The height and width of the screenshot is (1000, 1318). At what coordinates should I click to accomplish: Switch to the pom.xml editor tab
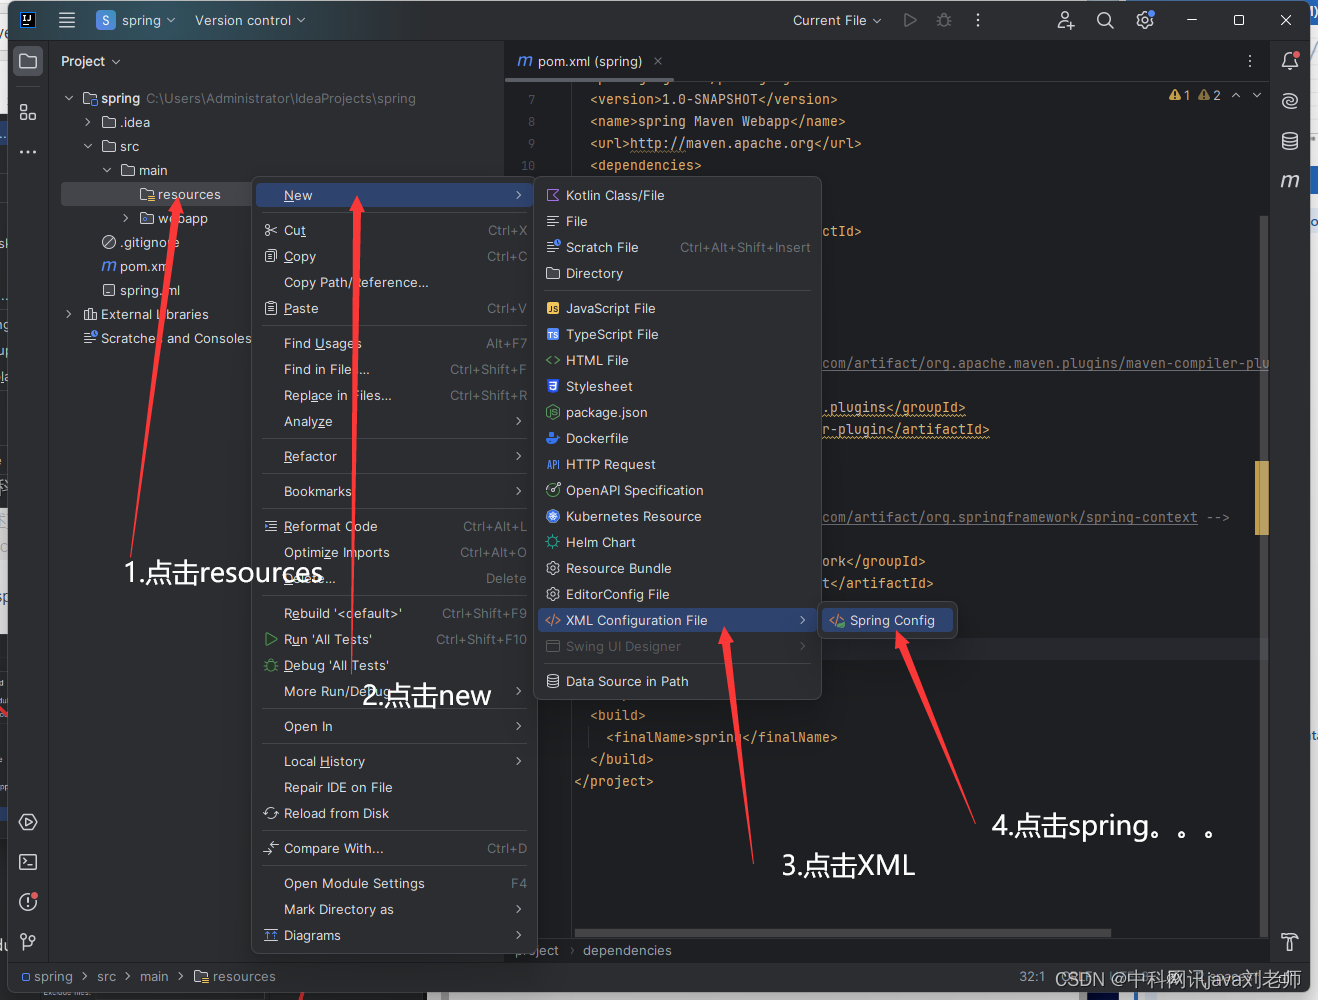588,61
